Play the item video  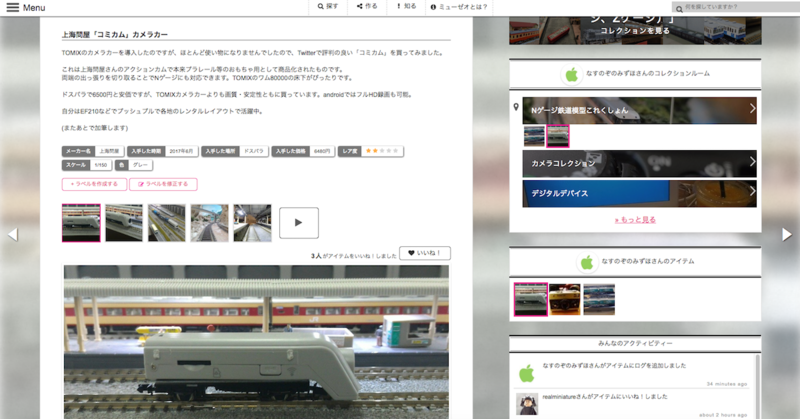299,223
